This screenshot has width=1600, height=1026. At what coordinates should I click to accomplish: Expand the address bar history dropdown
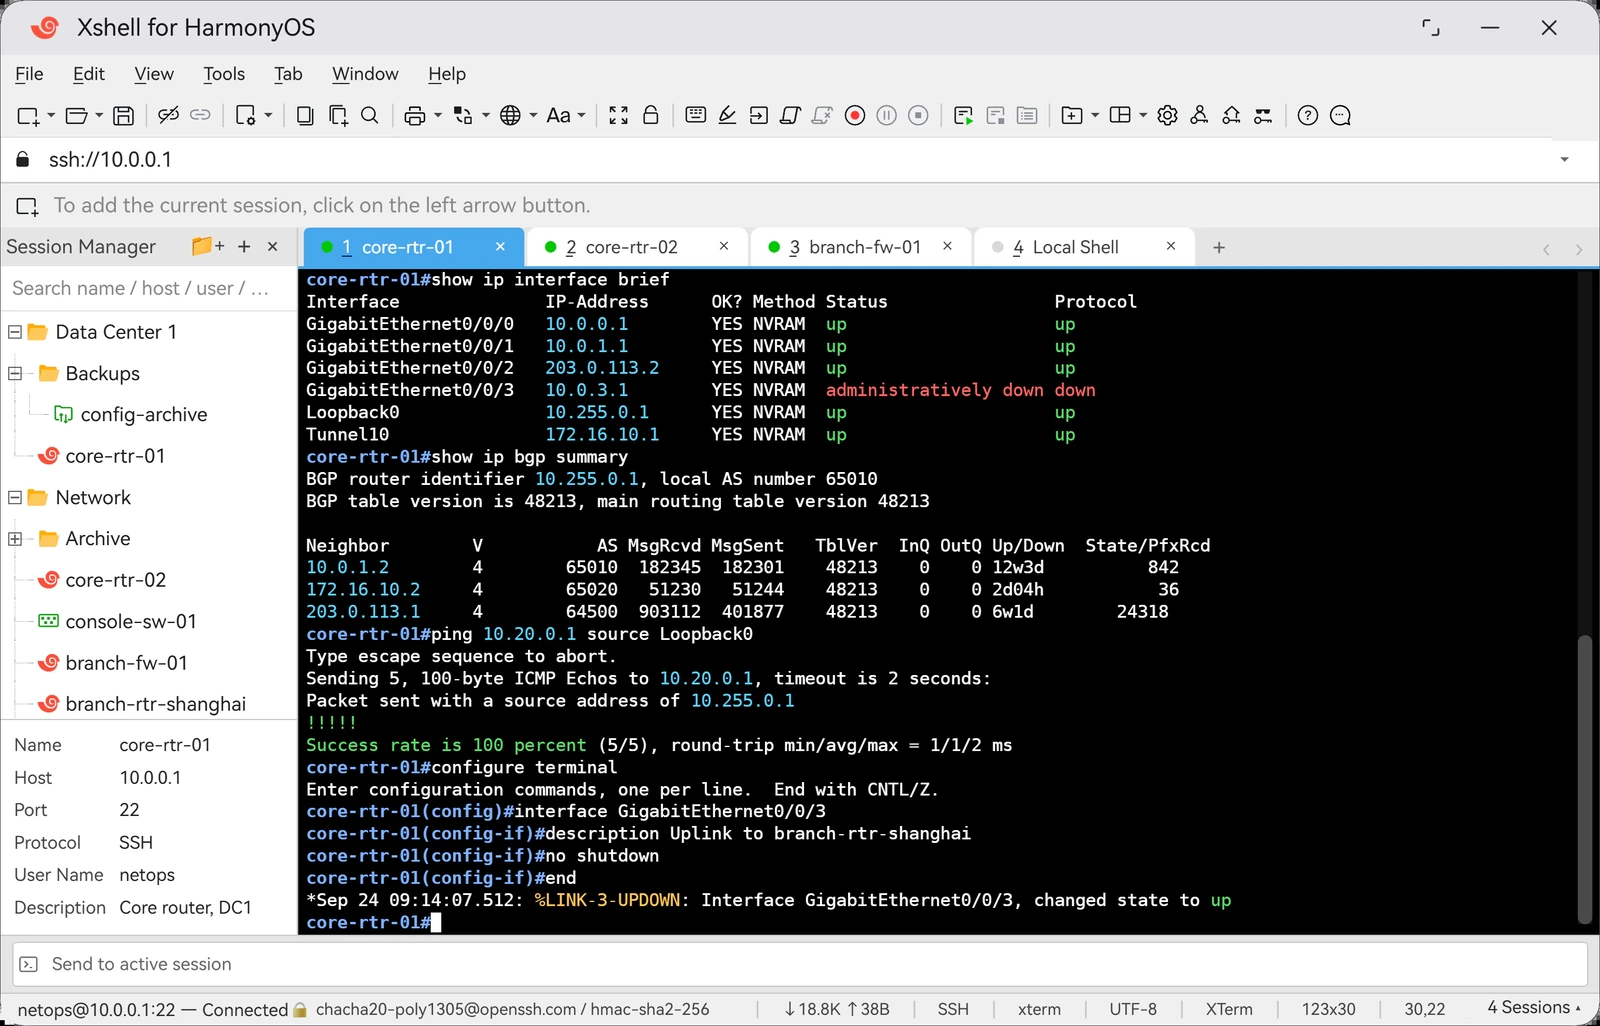click(x=1564, y=160)
